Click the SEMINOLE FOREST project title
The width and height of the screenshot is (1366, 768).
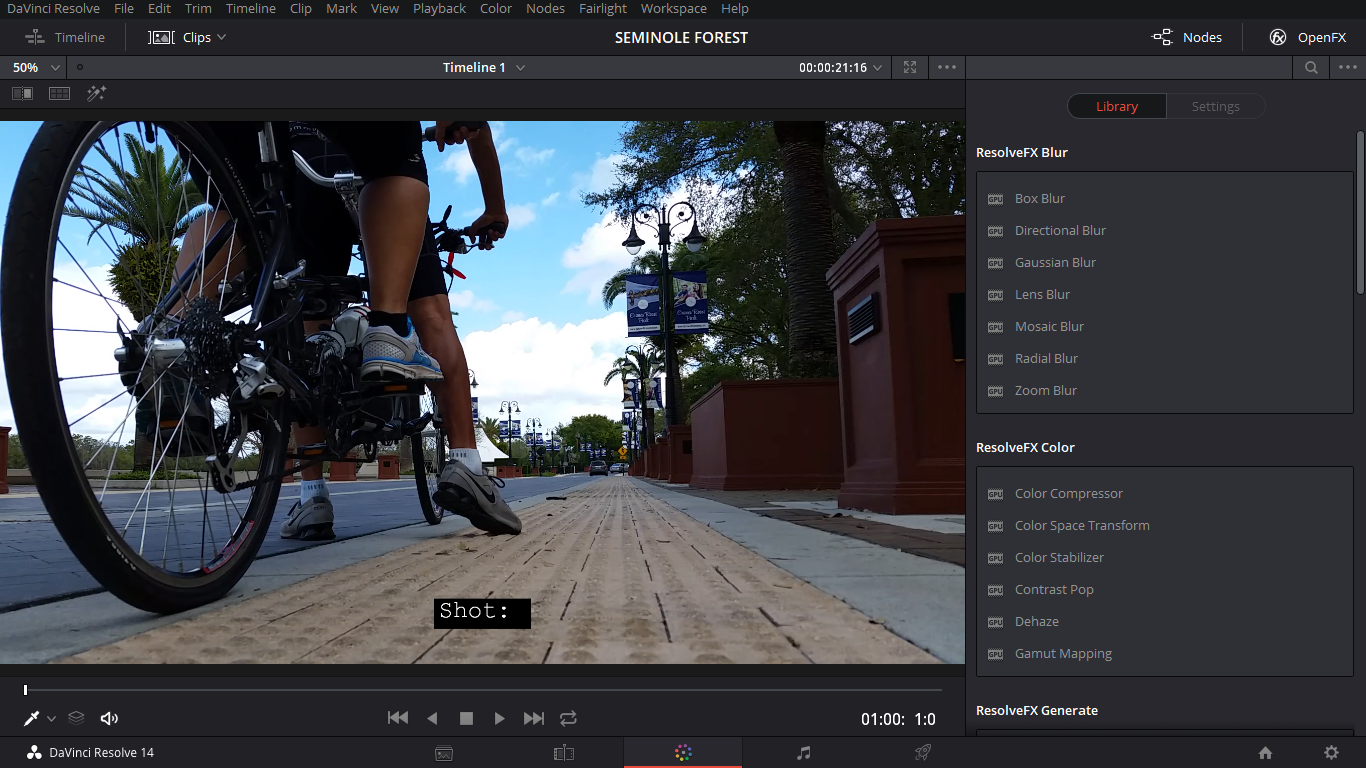681,37
